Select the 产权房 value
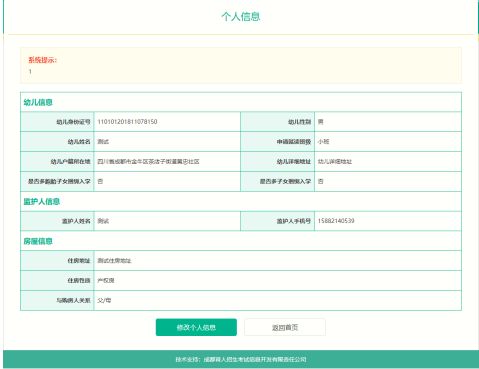This screenshot has height=369, width=479. click(106, 281)
